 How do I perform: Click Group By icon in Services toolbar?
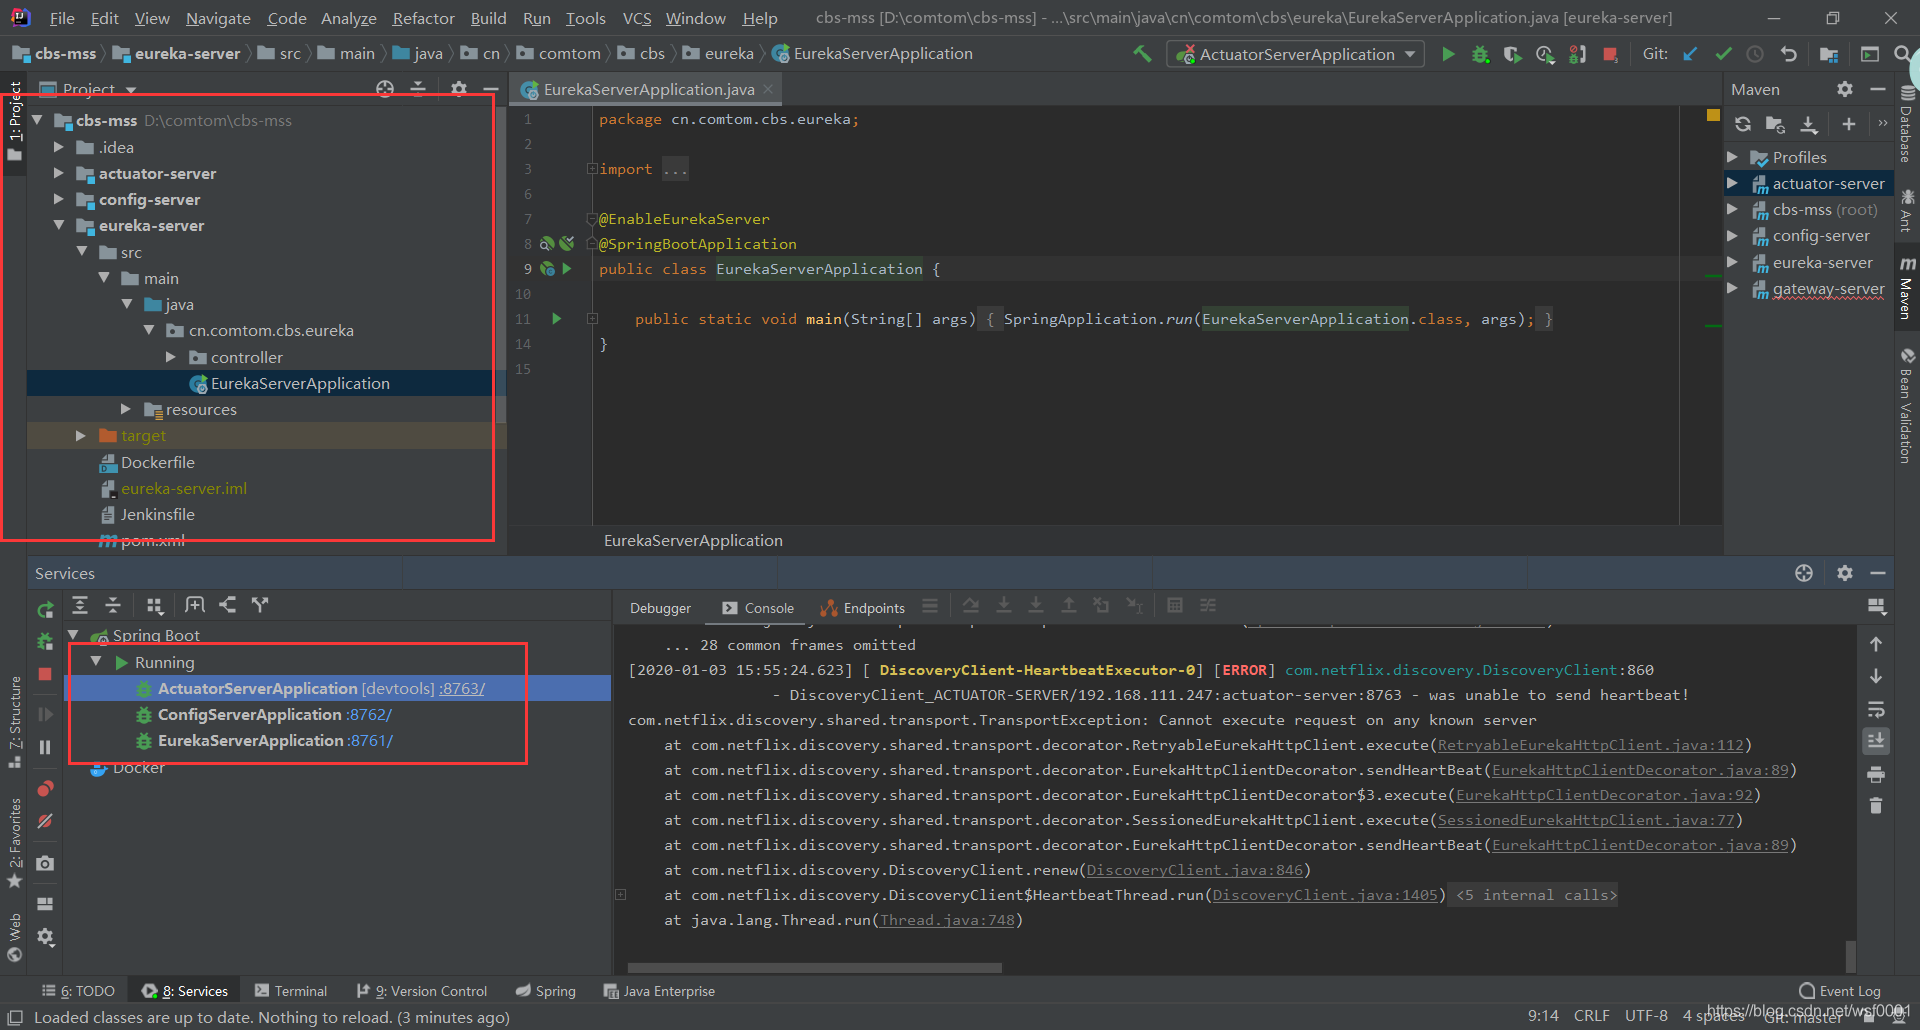(154, 605)
